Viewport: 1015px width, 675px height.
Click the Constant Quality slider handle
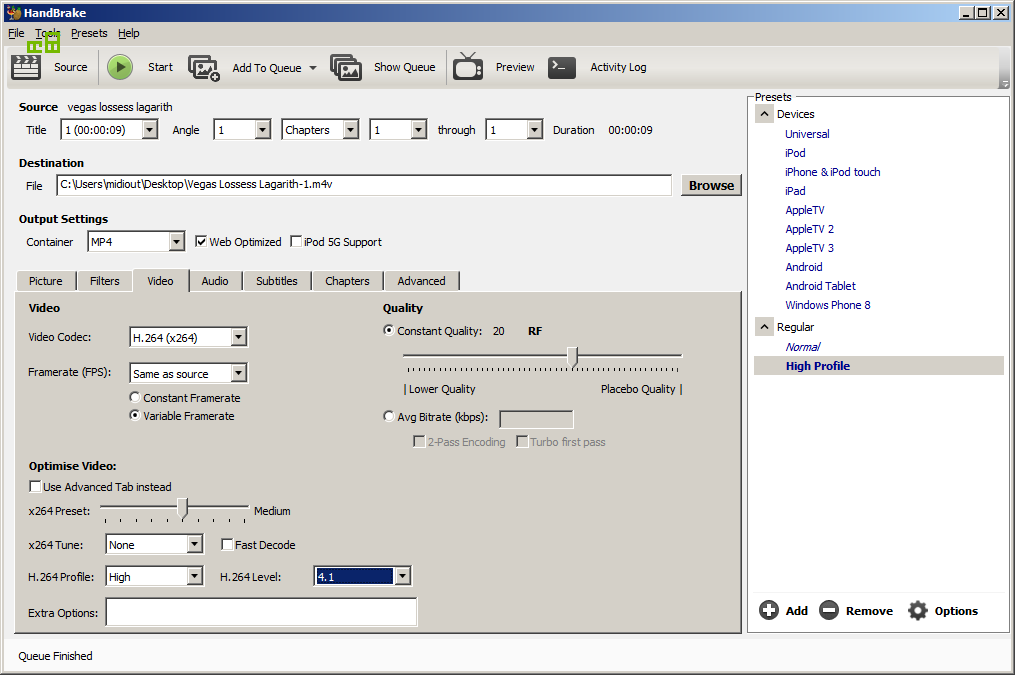point(572,357)
